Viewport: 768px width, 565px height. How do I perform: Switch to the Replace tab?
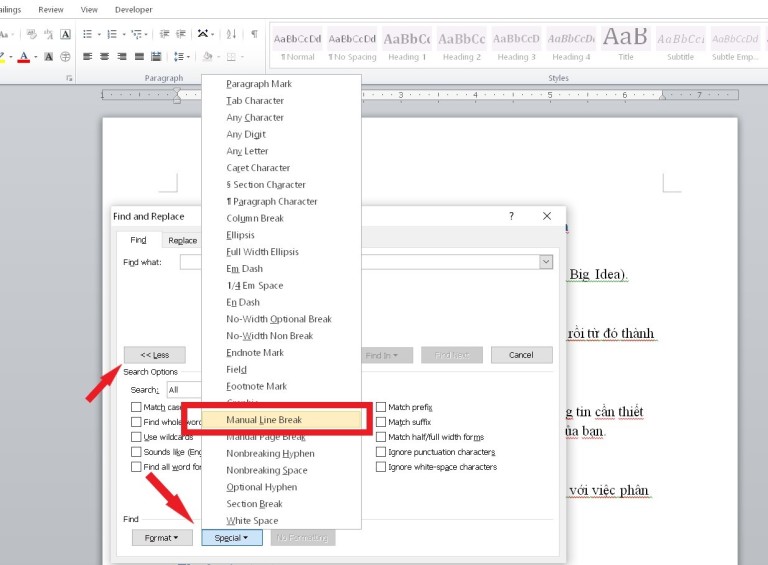coord(183,240)
